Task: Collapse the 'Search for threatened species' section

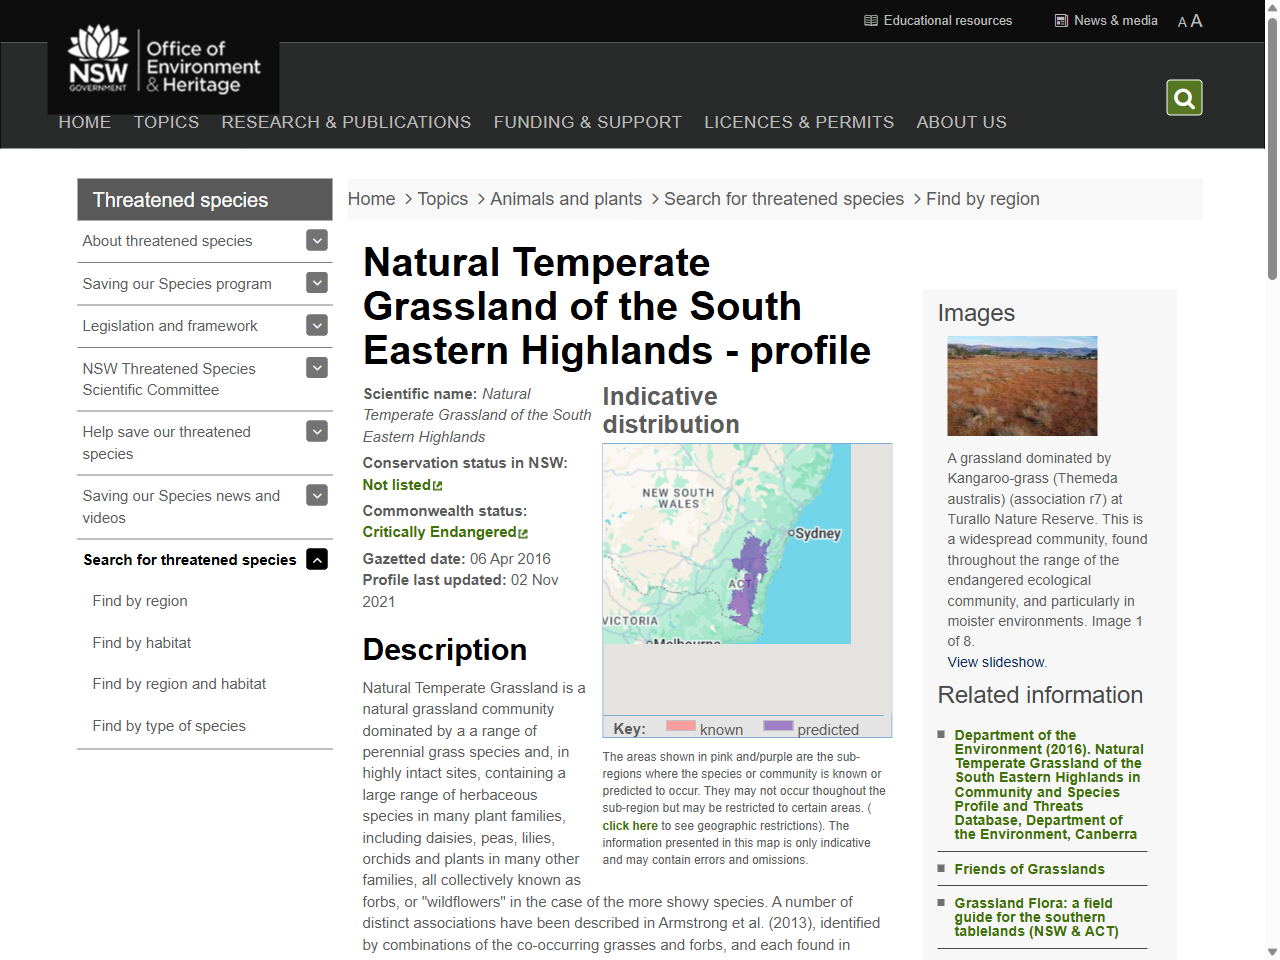Action: 316,559
